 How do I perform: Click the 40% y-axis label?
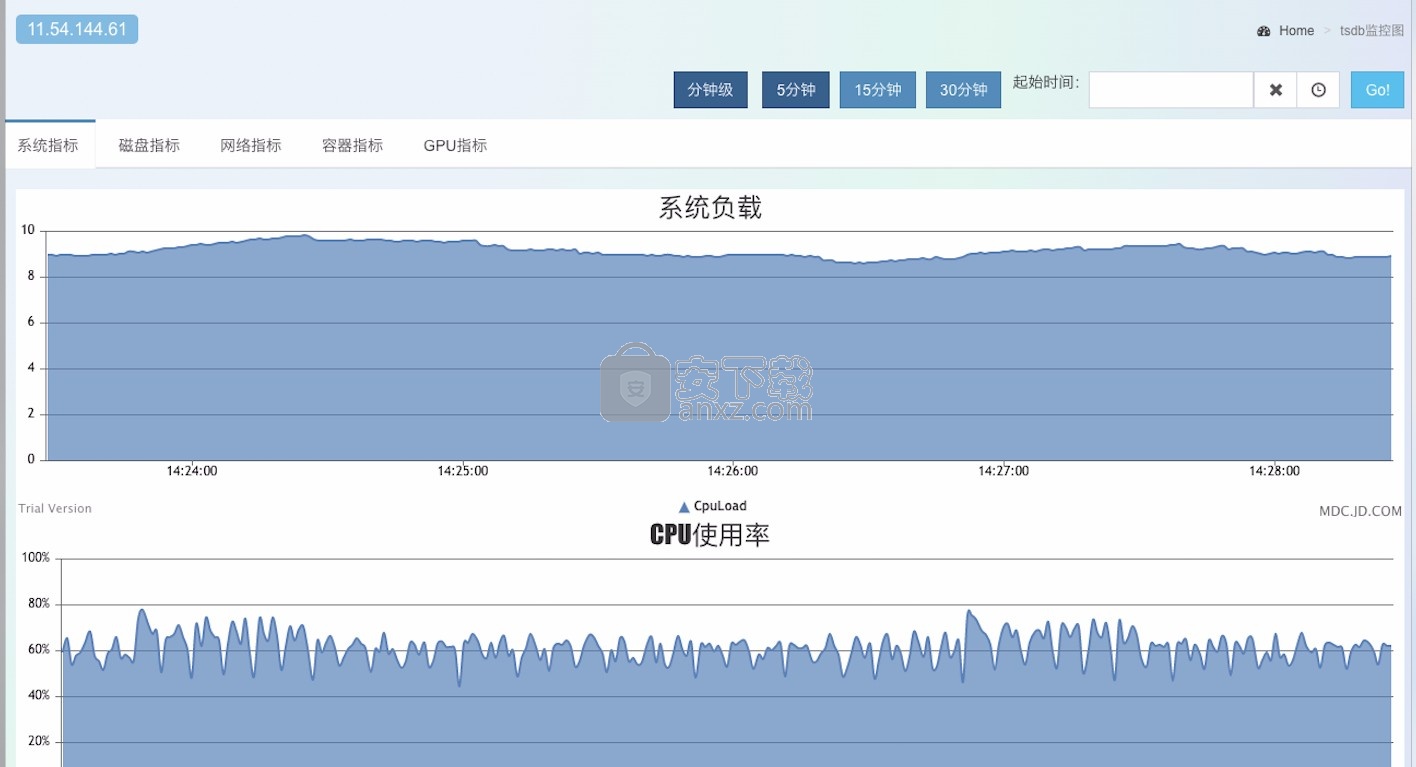(x=39, y=695)
